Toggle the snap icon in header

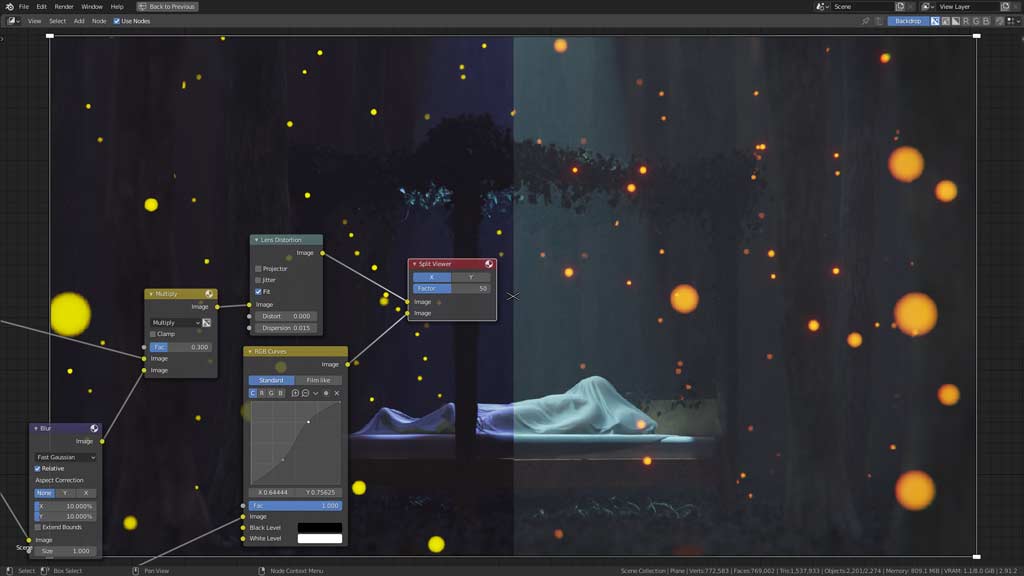(x=999, y=21)
